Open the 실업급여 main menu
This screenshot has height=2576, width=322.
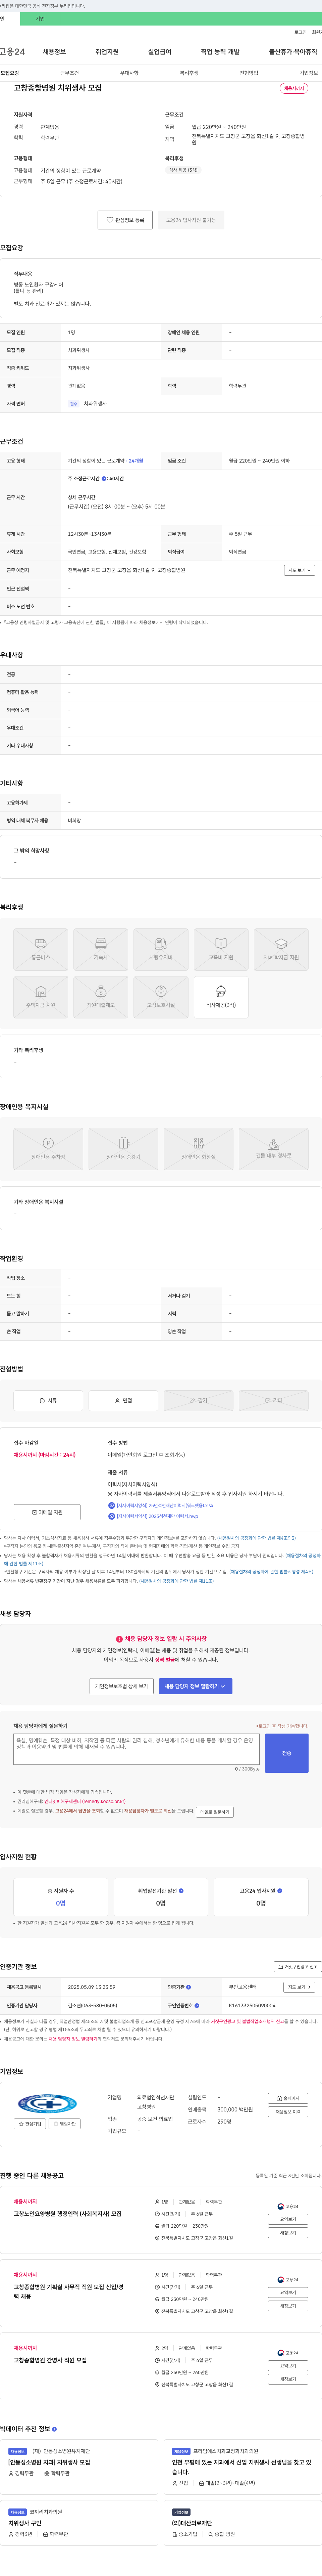(x=160, y=52)
